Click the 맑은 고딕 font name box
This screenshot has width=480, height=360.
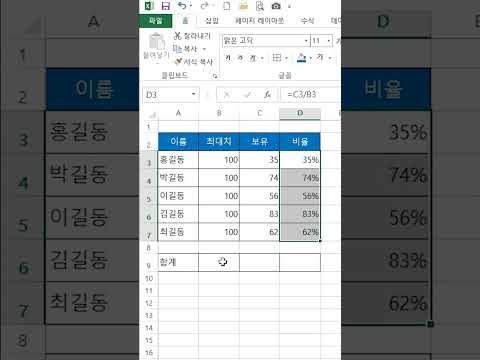(263, 41)
